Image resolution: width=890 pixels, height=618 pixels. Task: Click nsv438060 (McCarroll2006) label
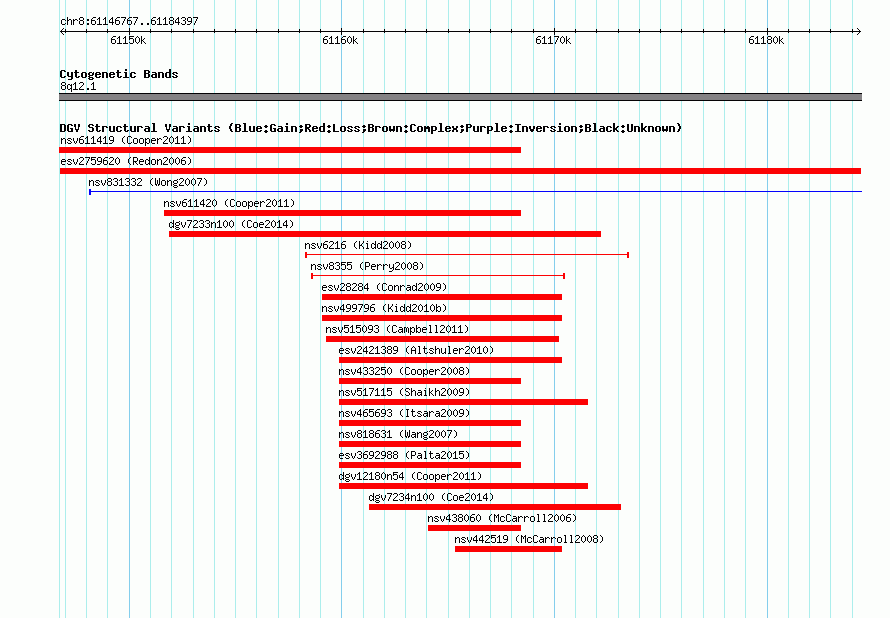click(x=502, y=518)
